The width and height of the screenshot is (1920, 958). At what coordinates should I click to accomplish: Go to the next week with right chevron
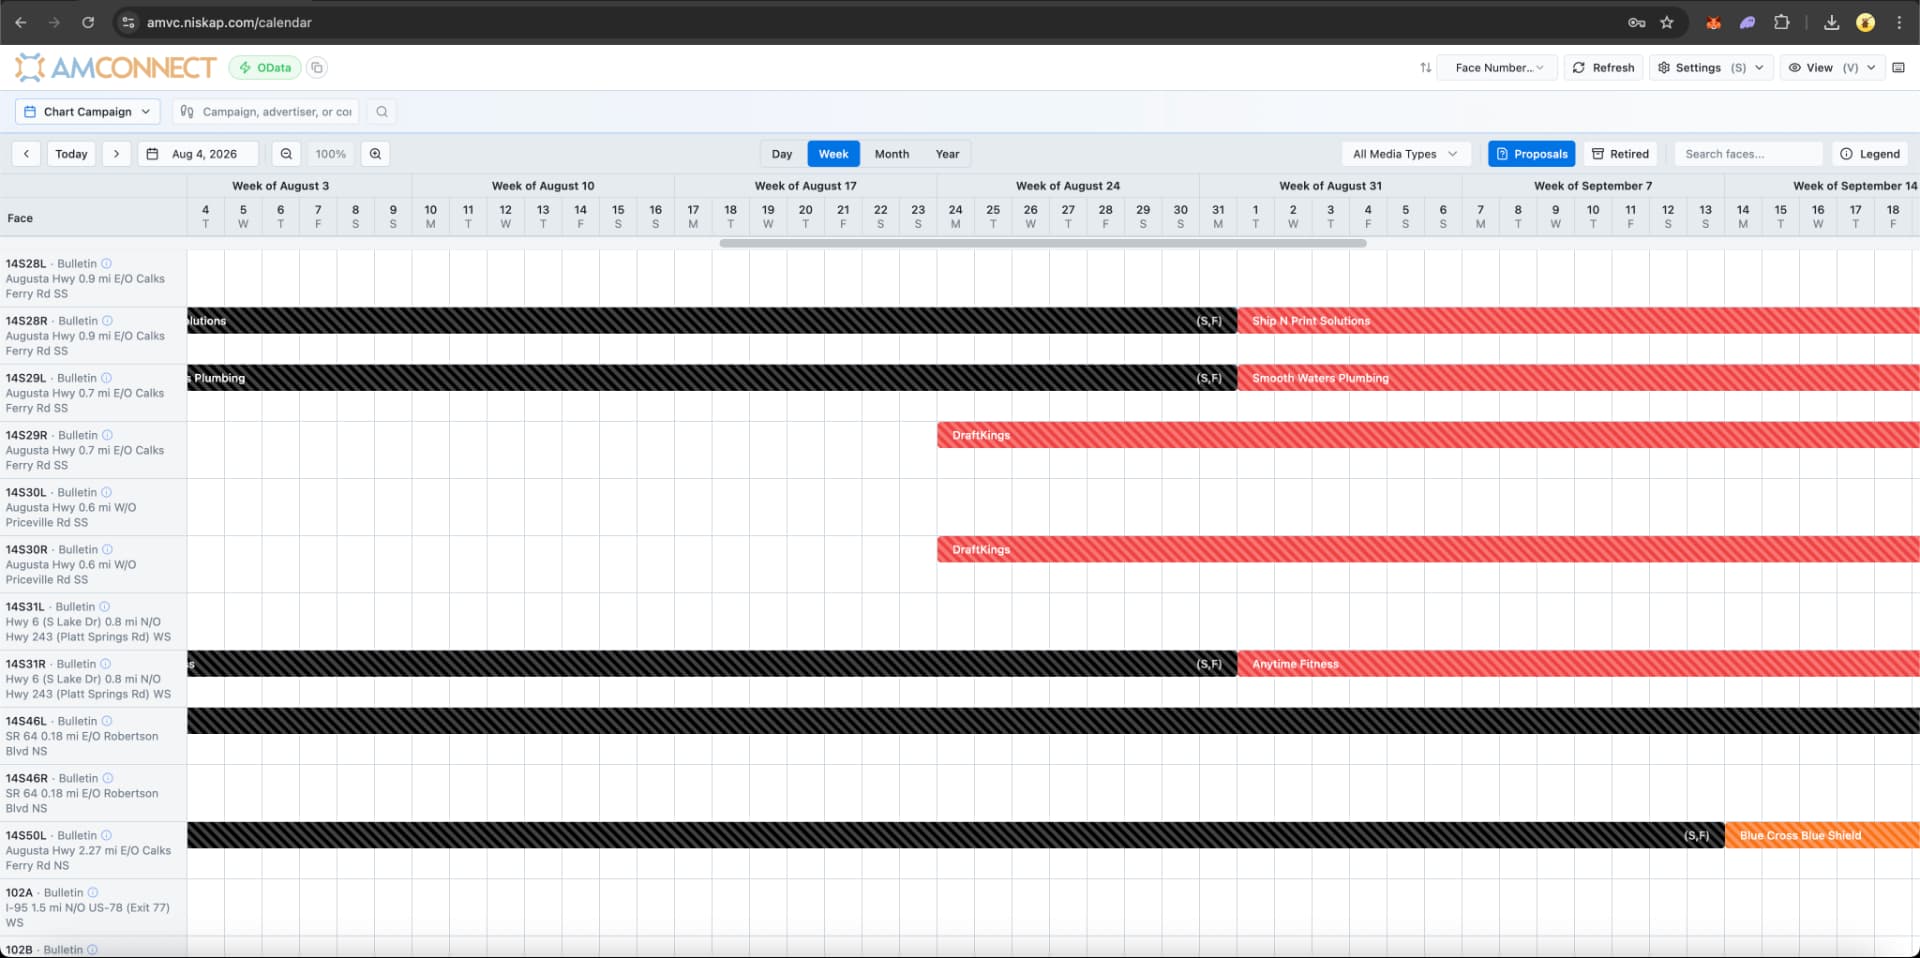click(x=116, y=154)
